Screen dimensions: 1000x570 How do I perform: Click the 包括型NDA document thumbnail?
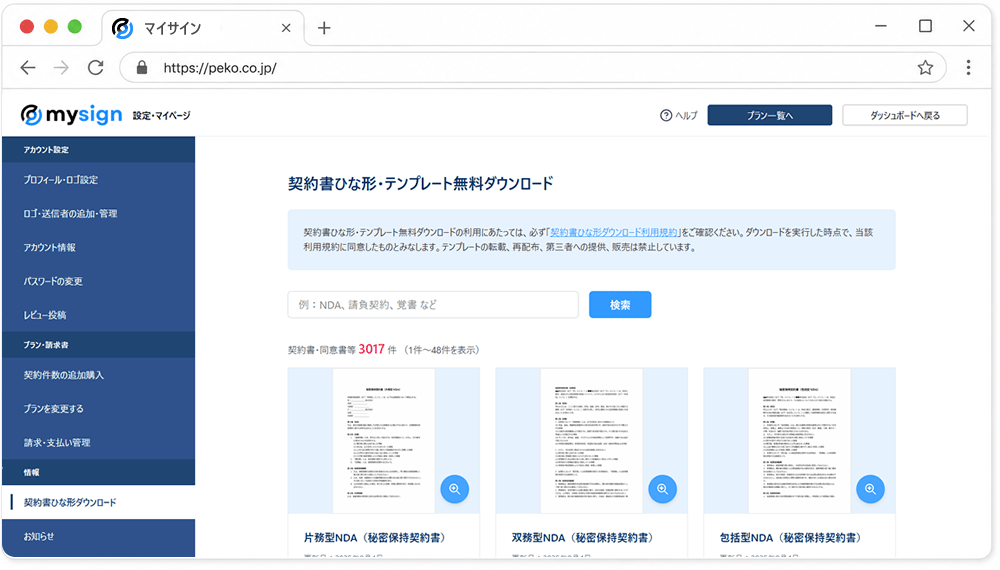pyautogui.click(x=800, y=441)
